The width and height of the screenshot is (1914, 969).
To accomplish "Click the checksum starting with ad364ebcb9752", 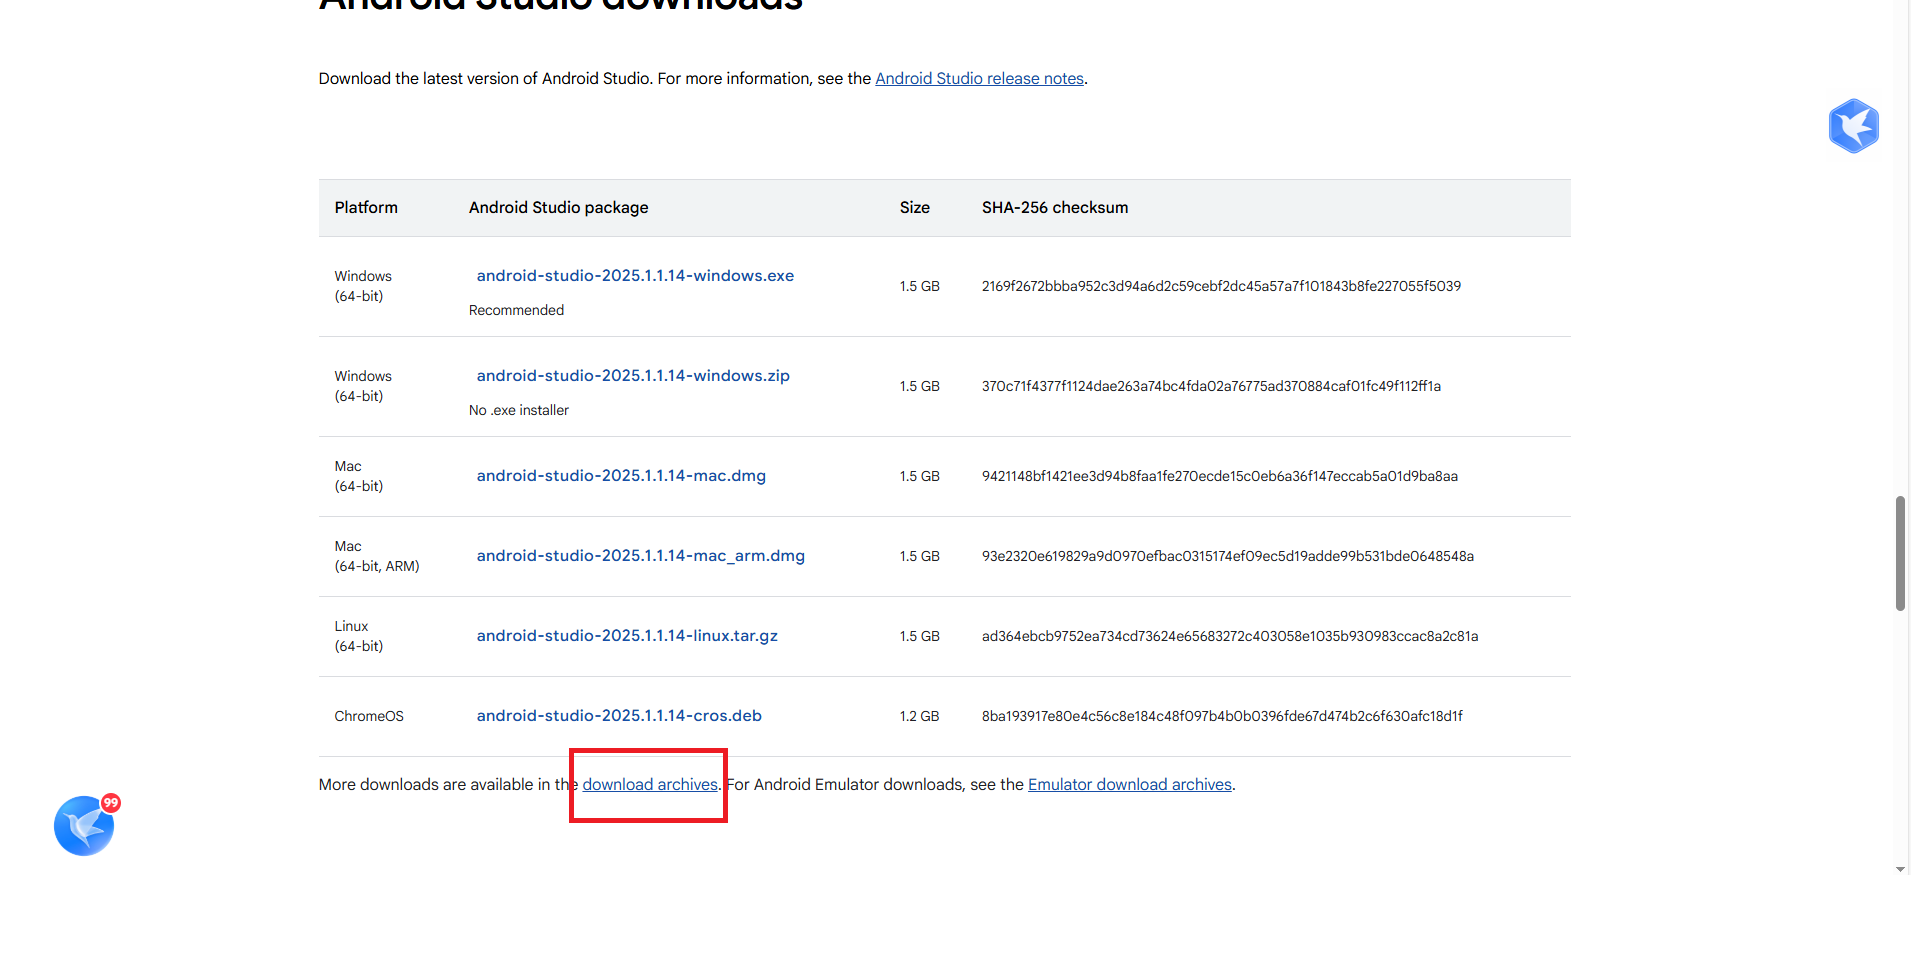I will click(1230, 636).
